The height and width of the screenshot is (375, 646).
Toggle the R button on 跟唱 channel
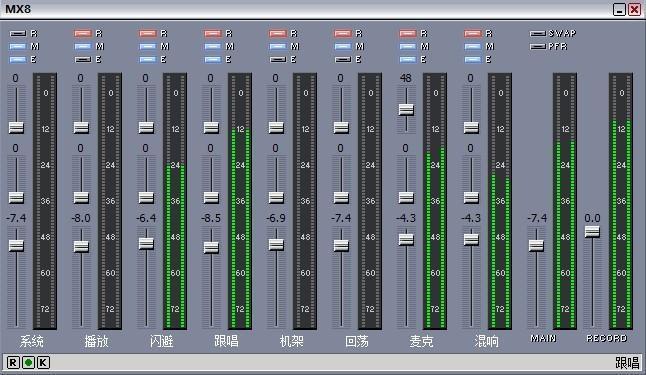(x=213, y=33)
